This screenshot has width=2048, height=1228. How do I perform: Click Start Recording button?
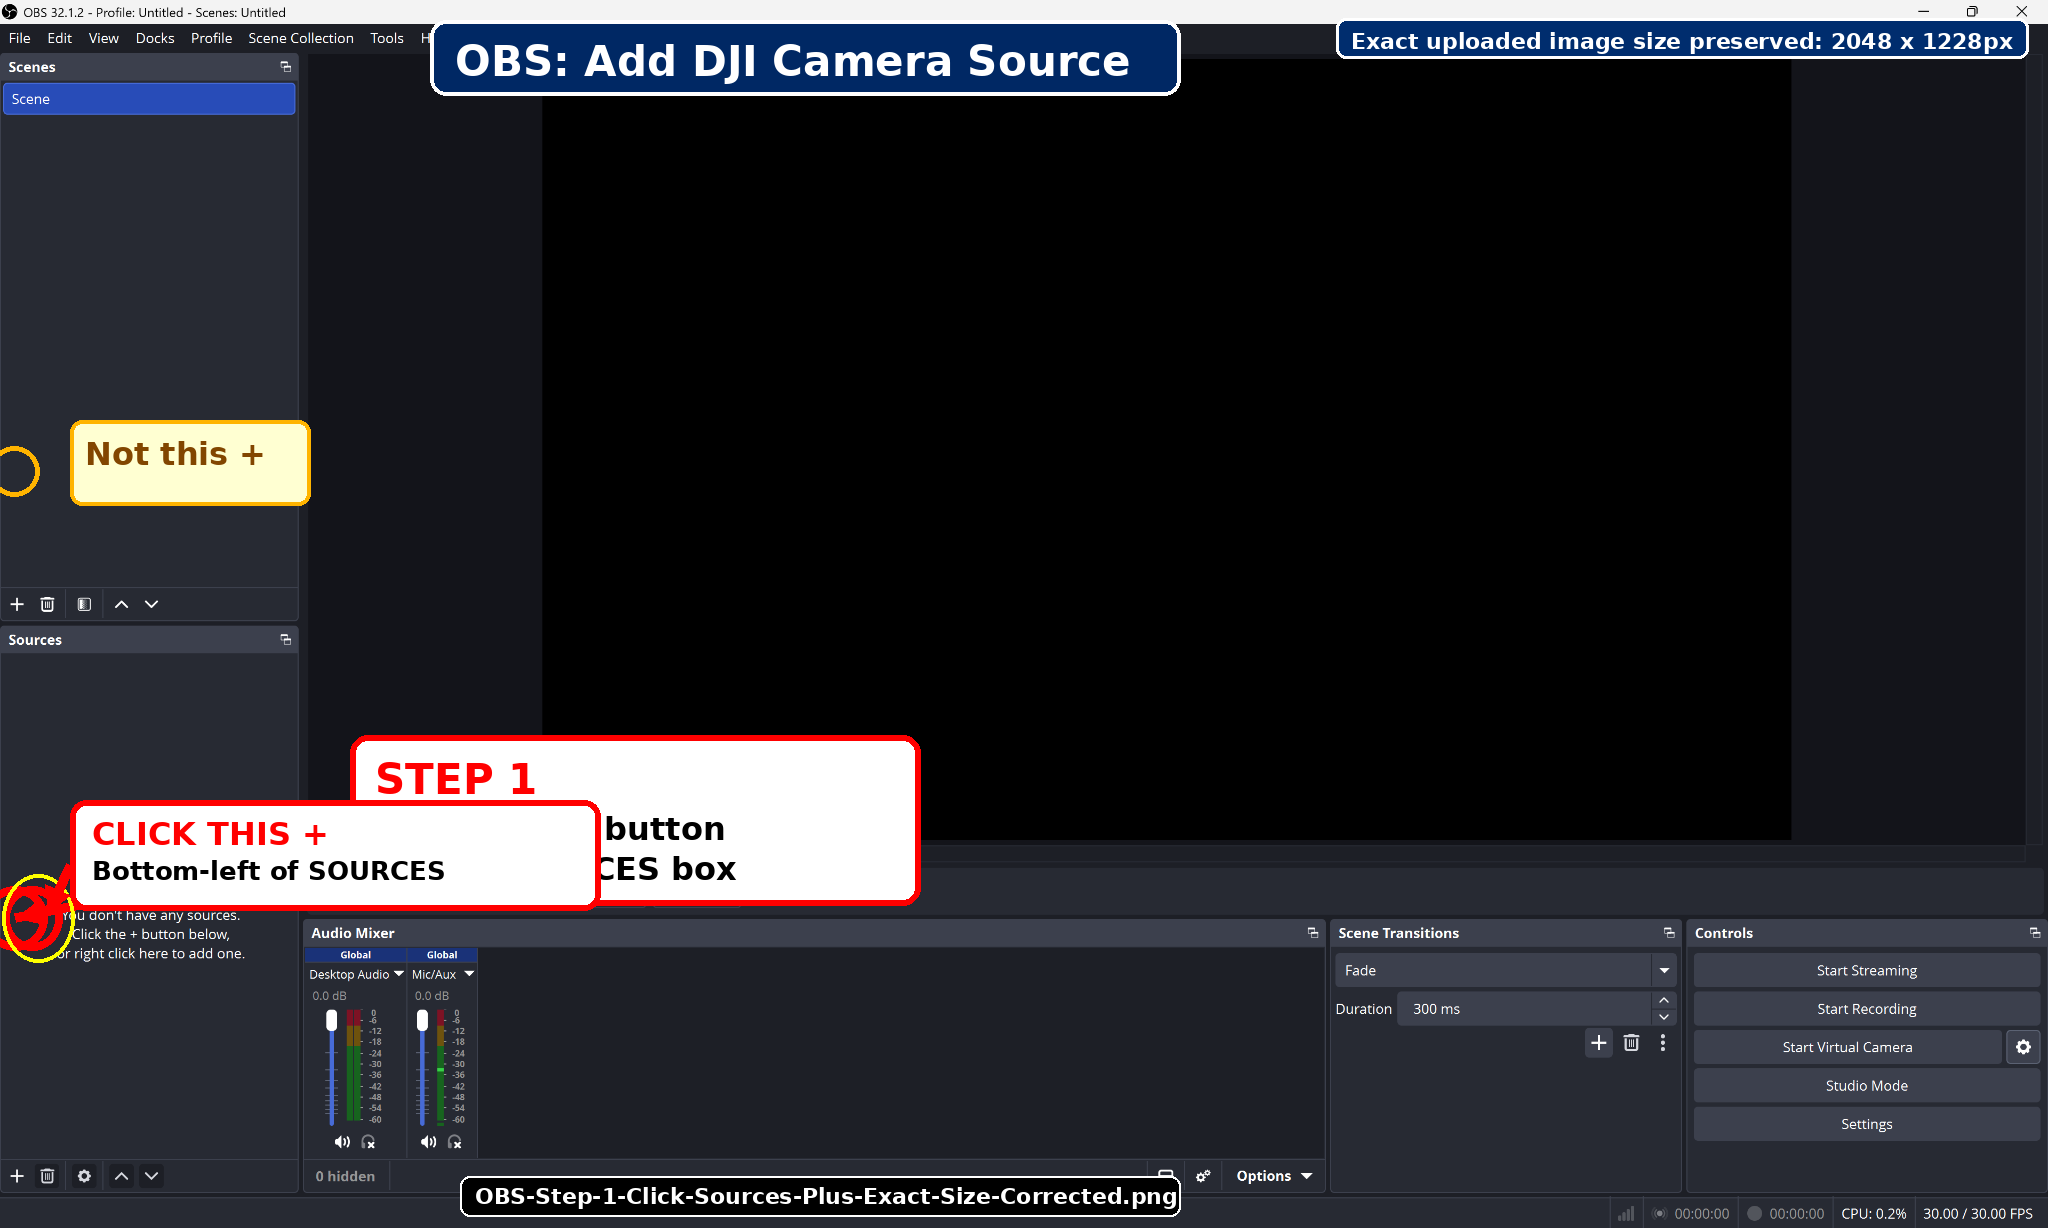(1866, 1009)
